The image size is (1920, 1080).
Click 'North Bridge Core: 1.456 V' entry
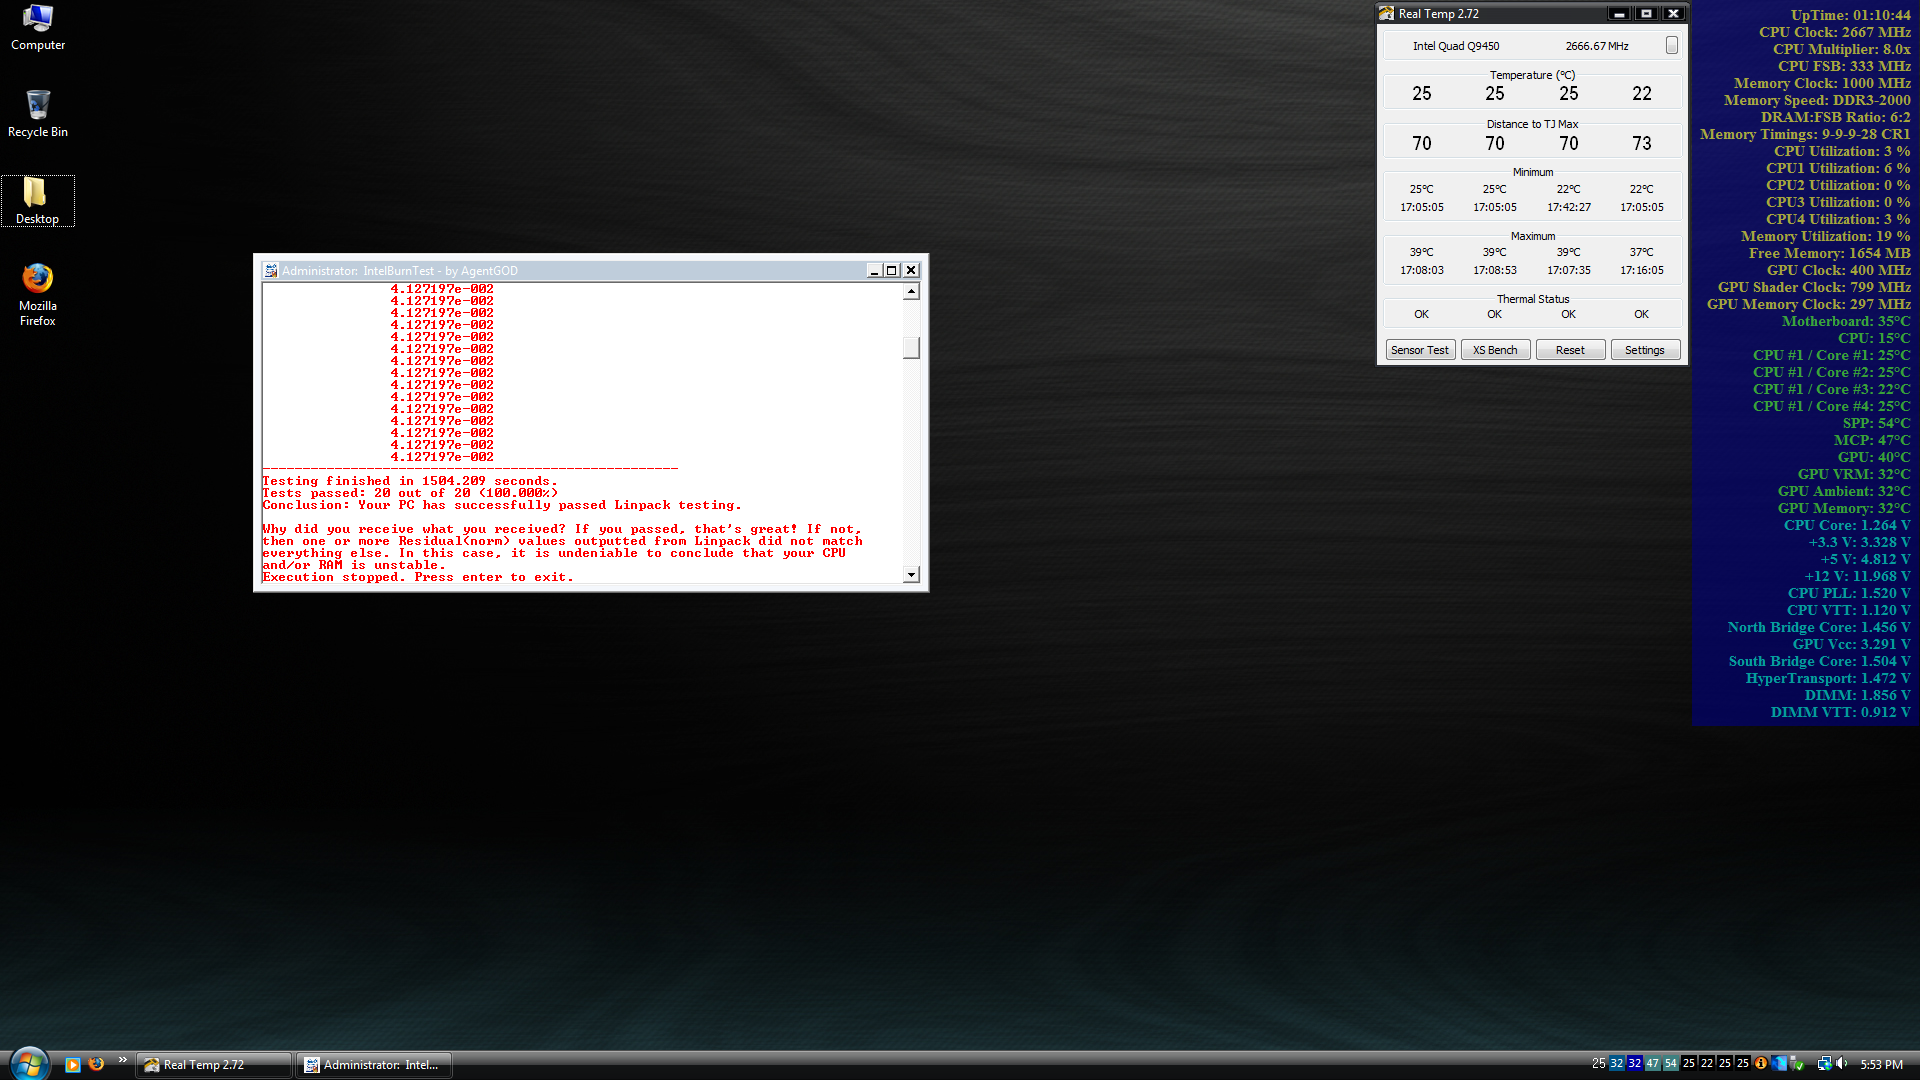[1819, 627]
